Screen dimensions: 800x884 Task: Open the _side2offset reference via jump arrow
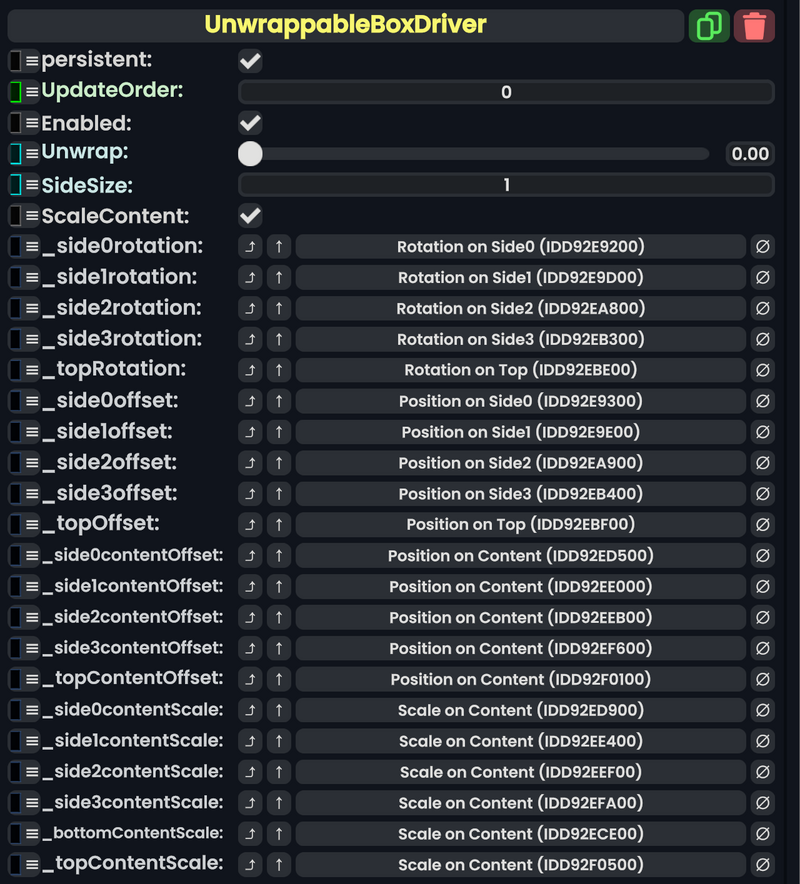click(249, 462)
